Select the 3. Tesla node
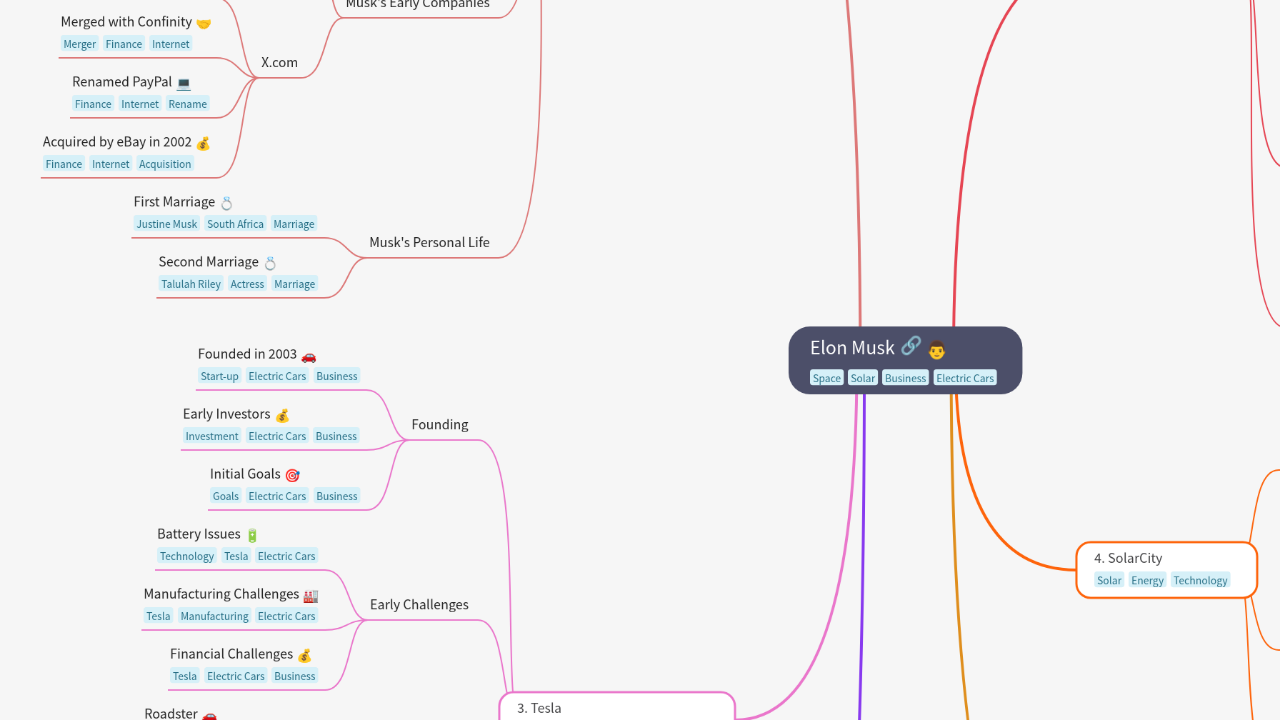 click(617, 706)
